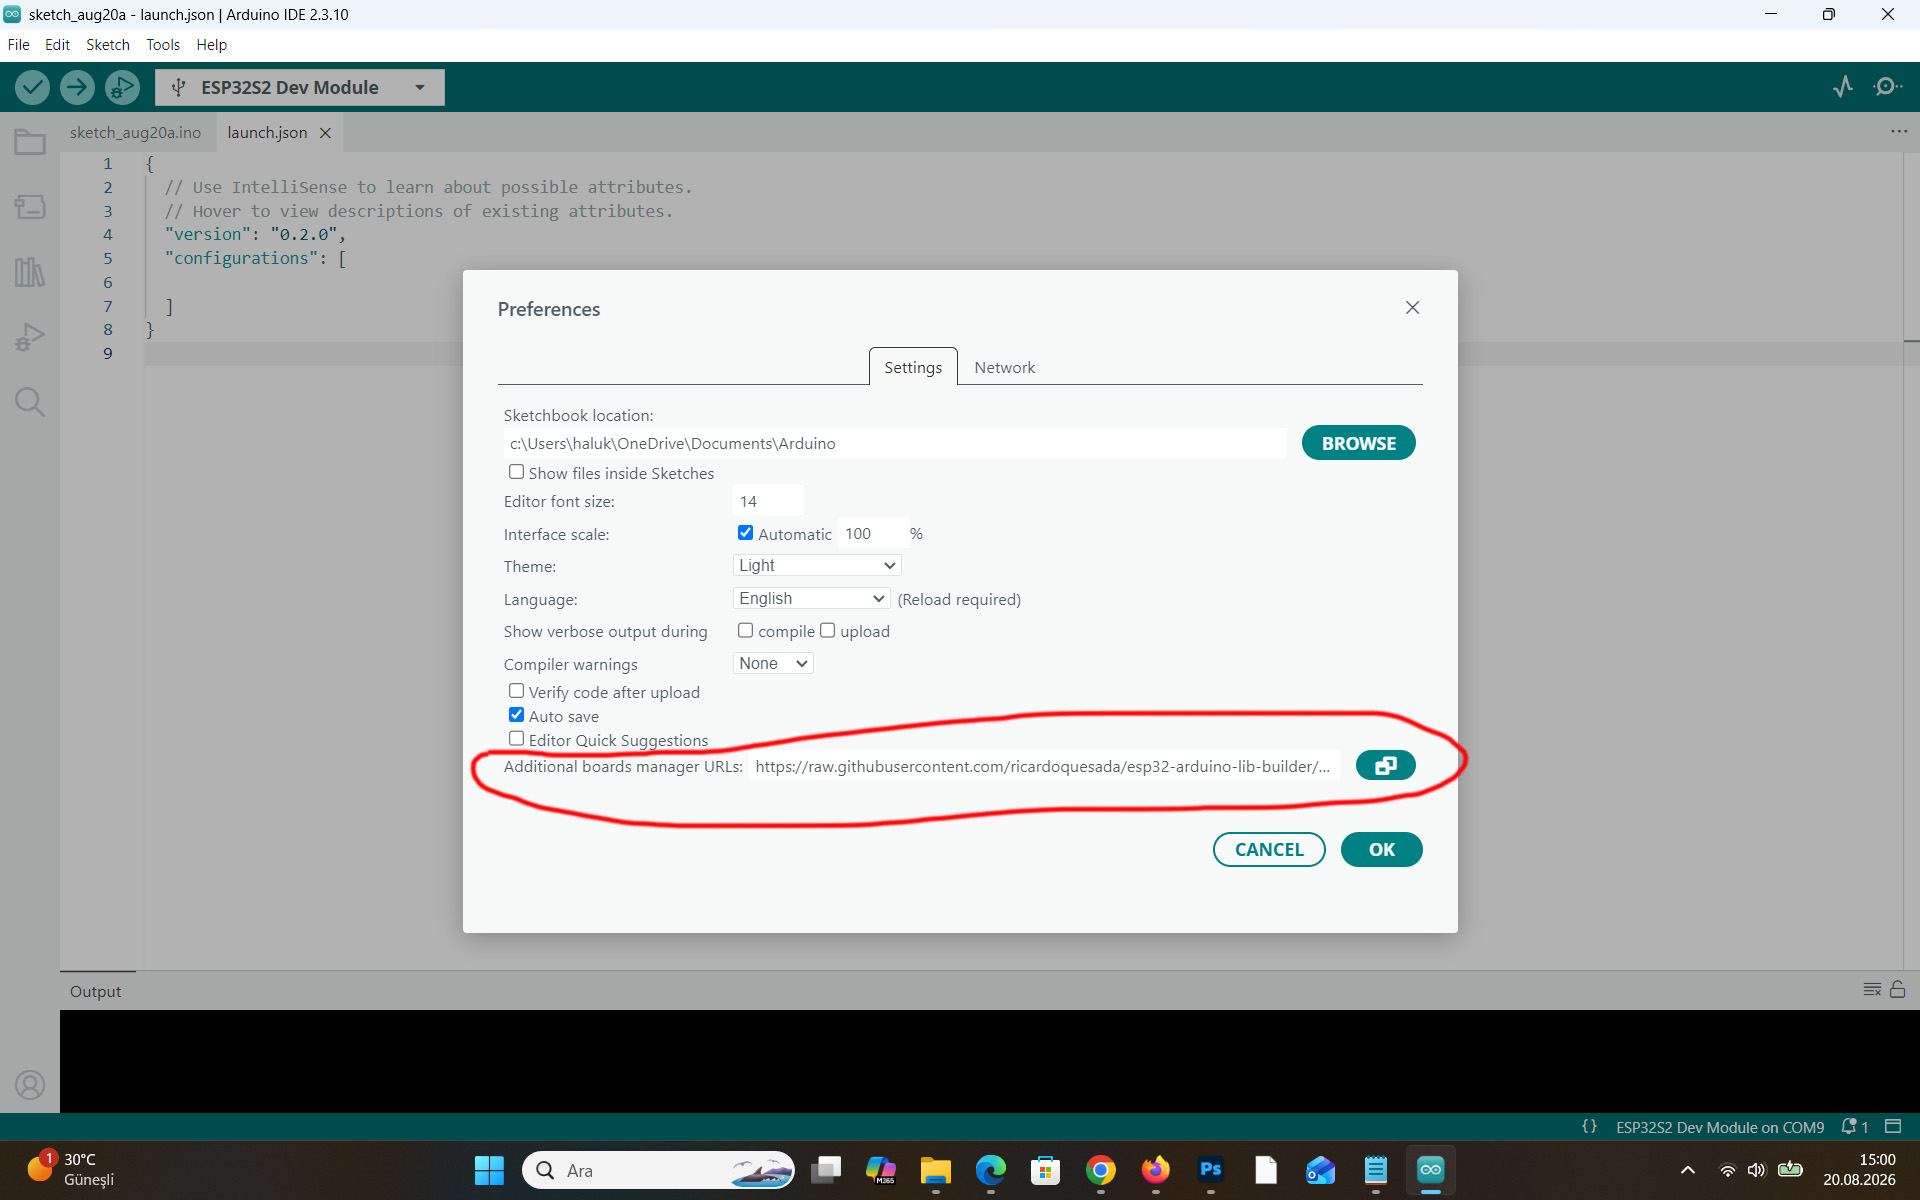Click the Verify checkmark icon in toolbar
The image size is (1920, 1200).
click(x=32, y=88)
